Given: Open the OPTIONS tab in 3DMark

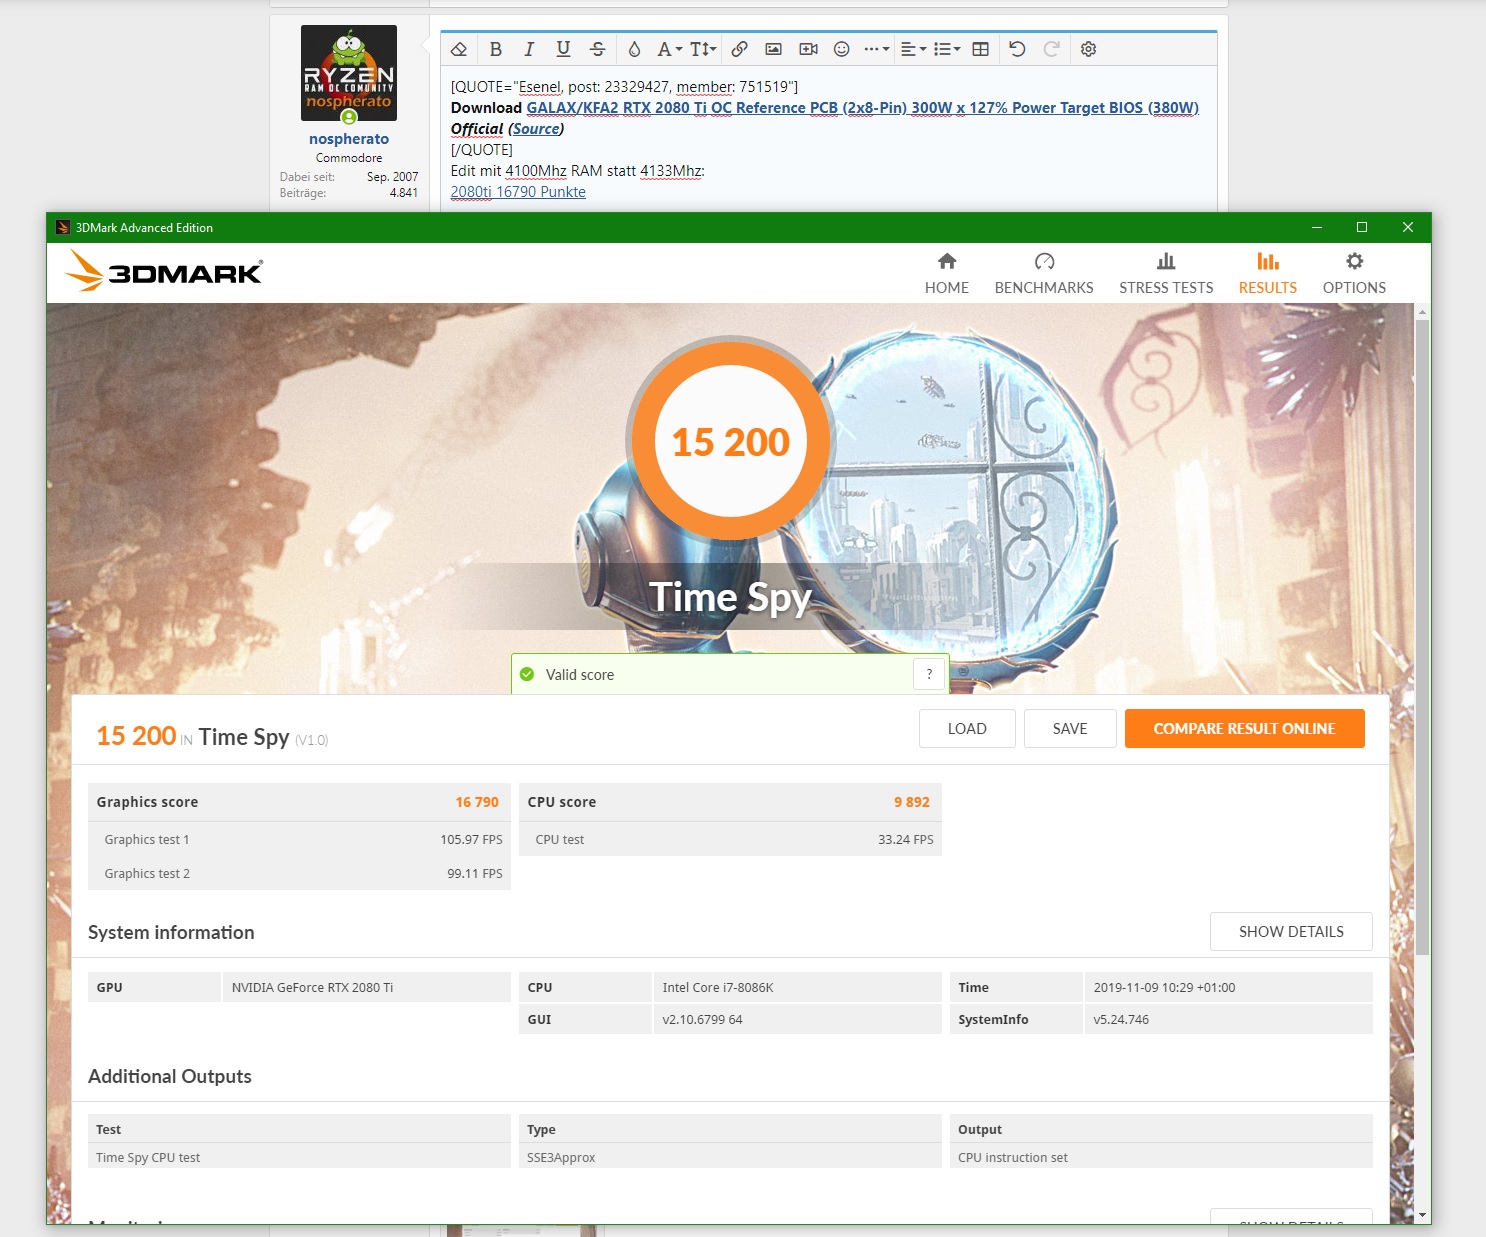Looking at the screenshot, I should tap(1354, 273).
